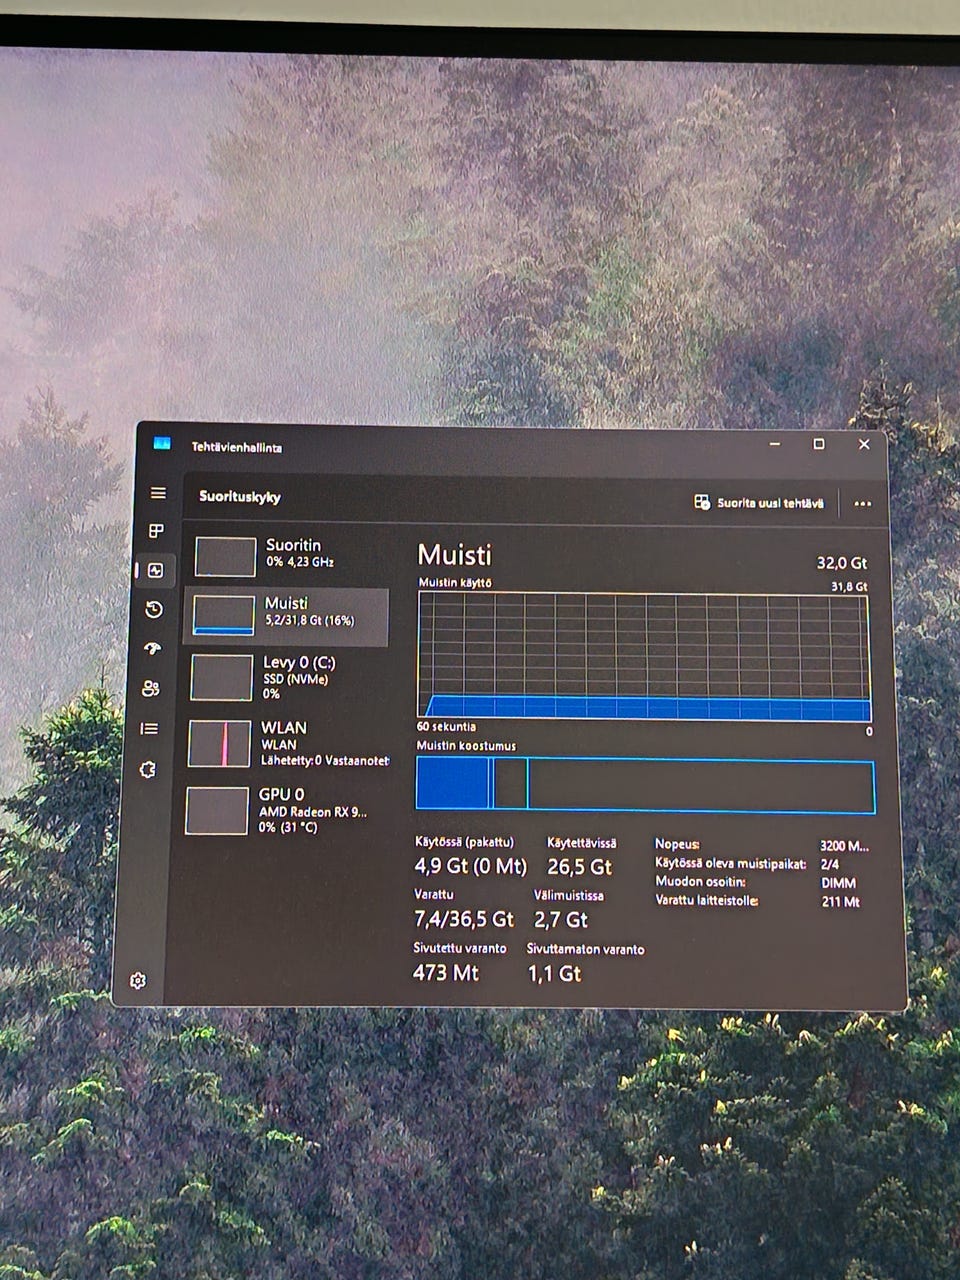Minimize the Task Manager window

tap(775, 443)
